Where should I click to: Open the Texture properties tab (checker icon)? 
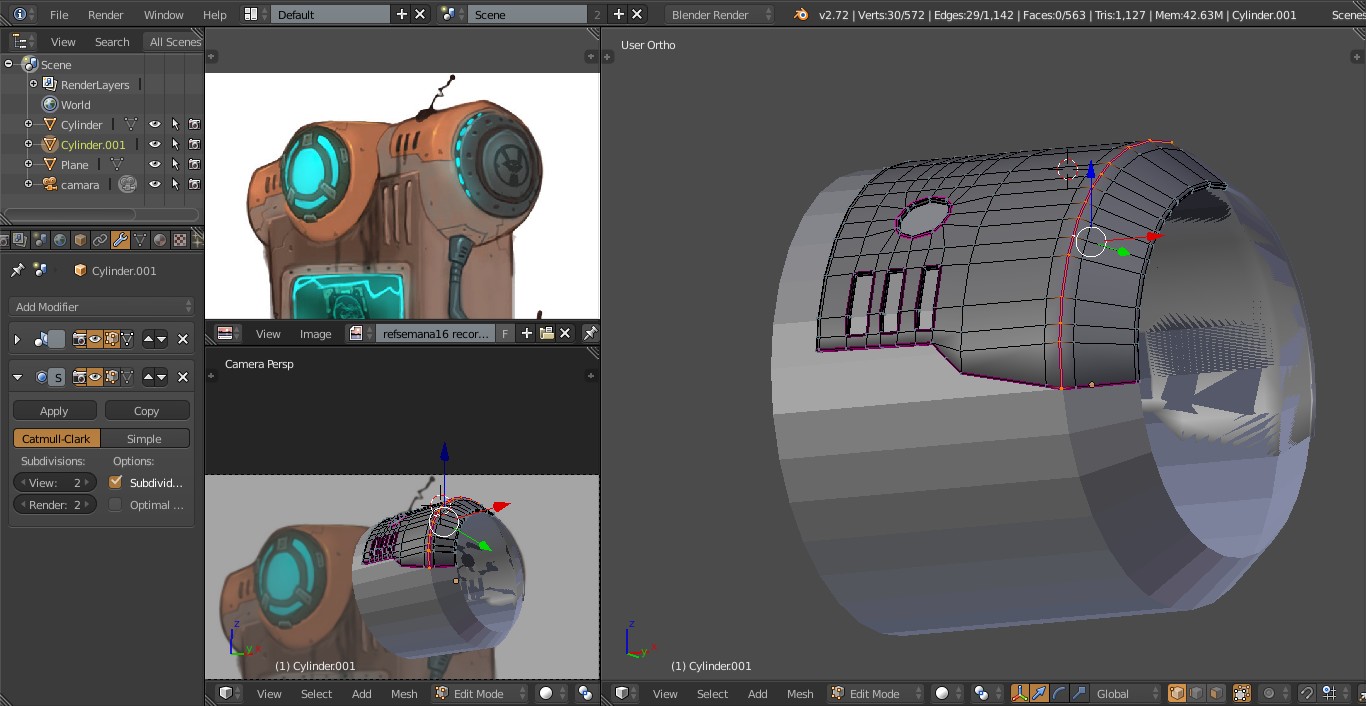(x=180, y=240)
